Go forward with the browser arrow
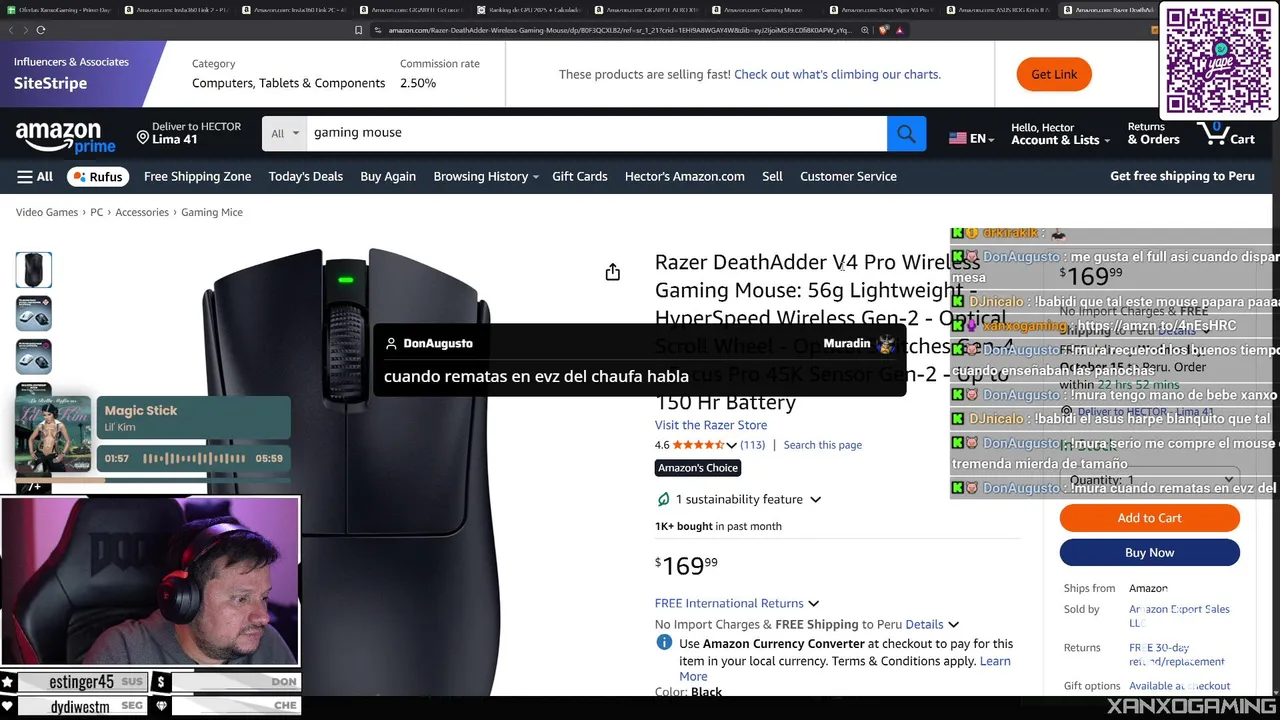The width and height of the screenshot is (1280, 720). coord(25,30)
